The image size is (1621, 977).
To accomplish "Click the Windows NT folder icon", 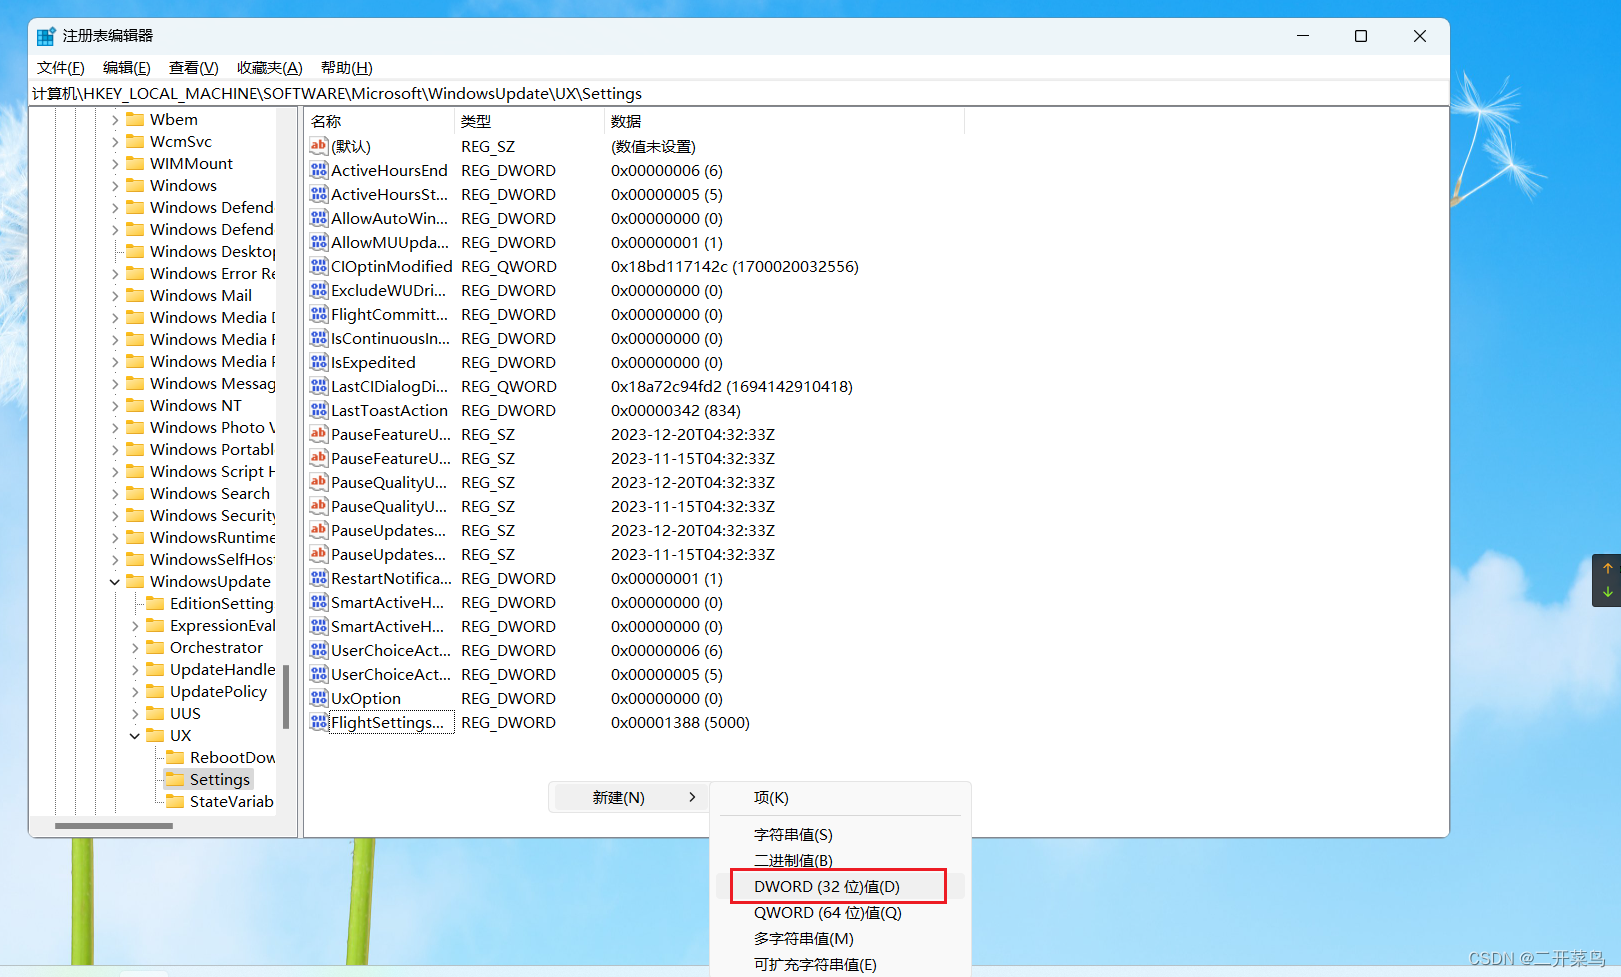I will (x=135, y=405).
